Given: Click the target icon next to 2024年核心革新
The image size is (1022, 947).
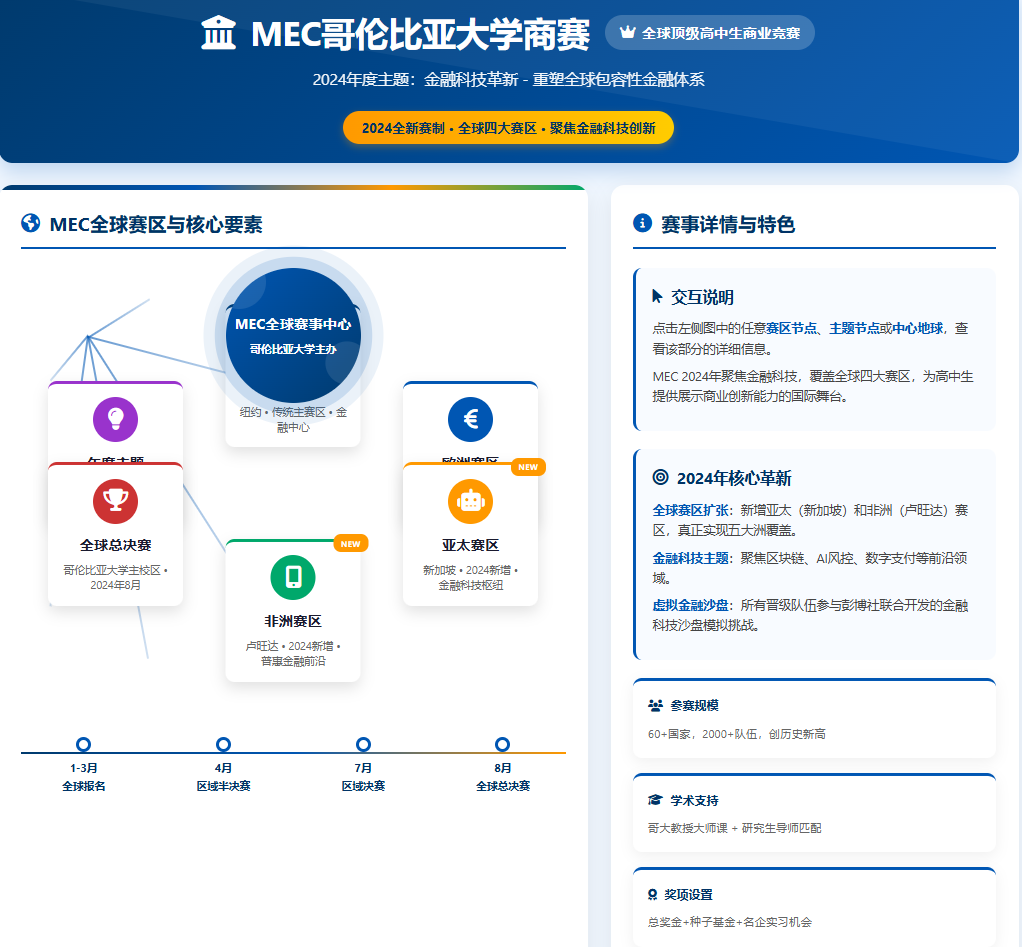Looking at the screenshot, I should tap(660, 478).
